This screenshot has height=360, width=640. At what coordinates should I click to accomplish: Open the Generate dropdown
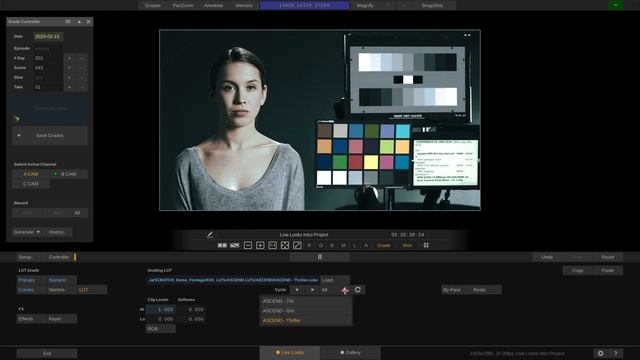(27, 232)
